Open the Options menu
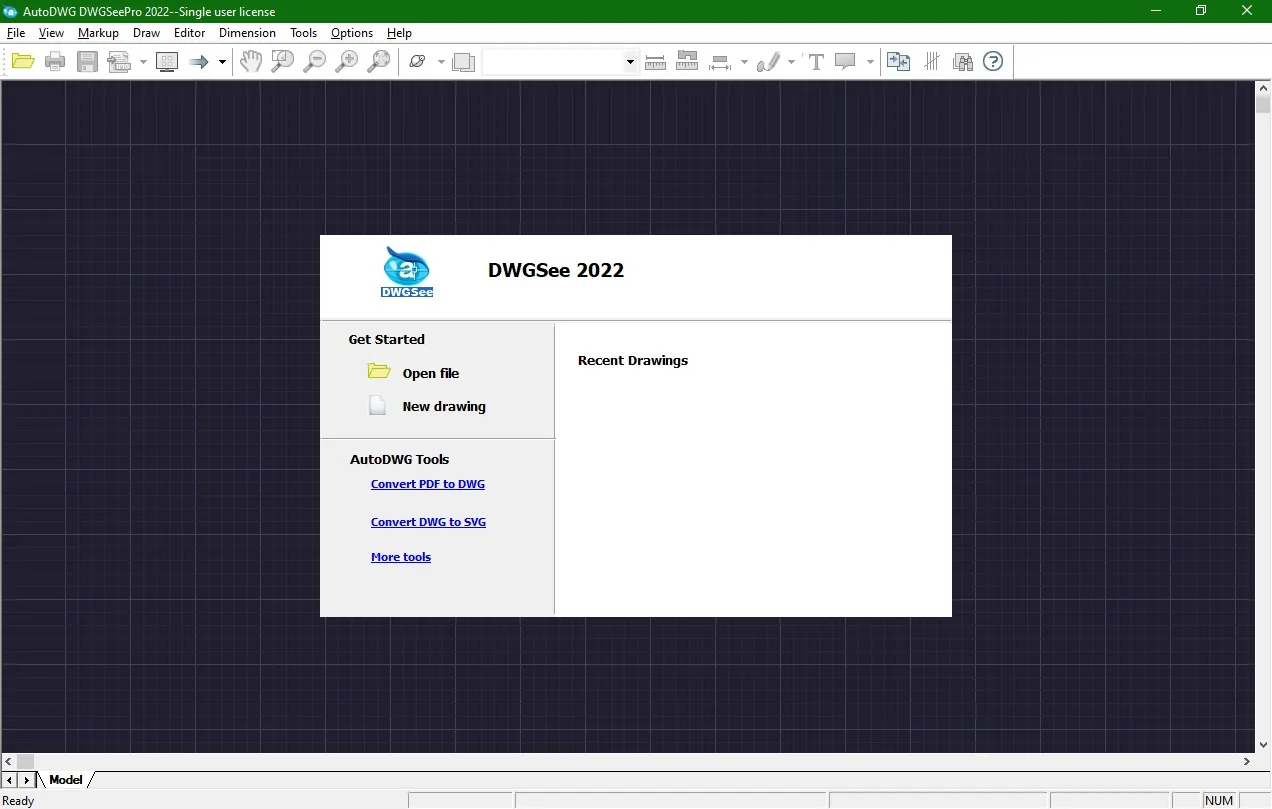The width and height of the screenshot is (1272, 809). coord(352,33)
